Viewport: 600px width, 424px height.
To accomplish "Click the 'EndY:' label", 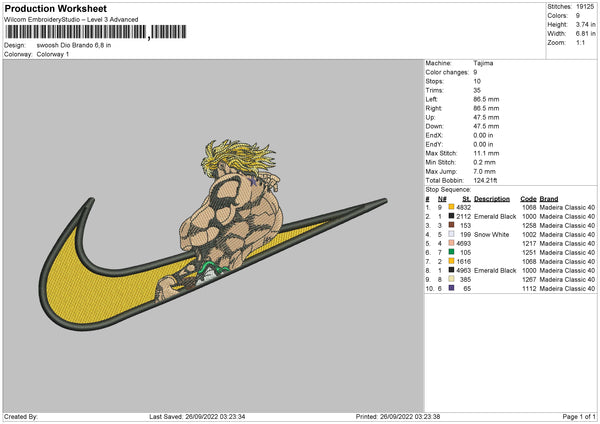I will pos(434,144).
